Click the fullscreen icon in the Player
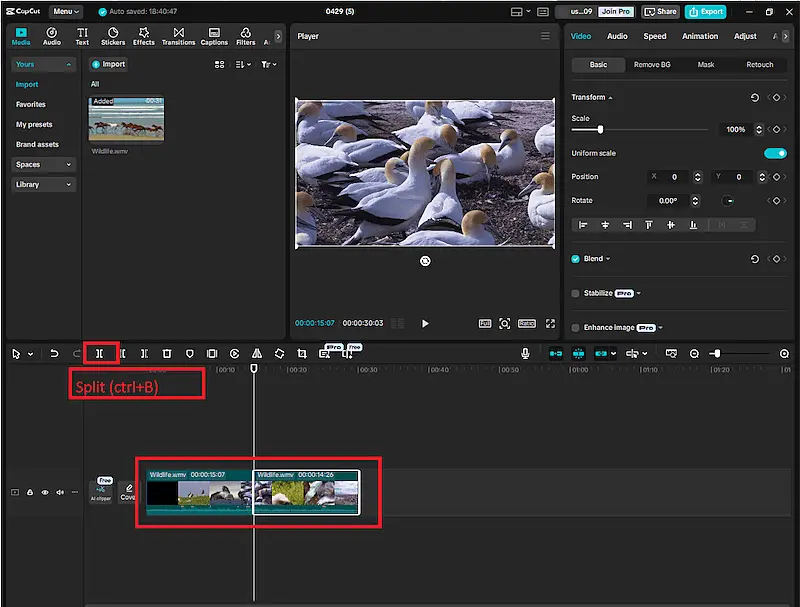The image size is (800, 607). (x=551, y=323)
